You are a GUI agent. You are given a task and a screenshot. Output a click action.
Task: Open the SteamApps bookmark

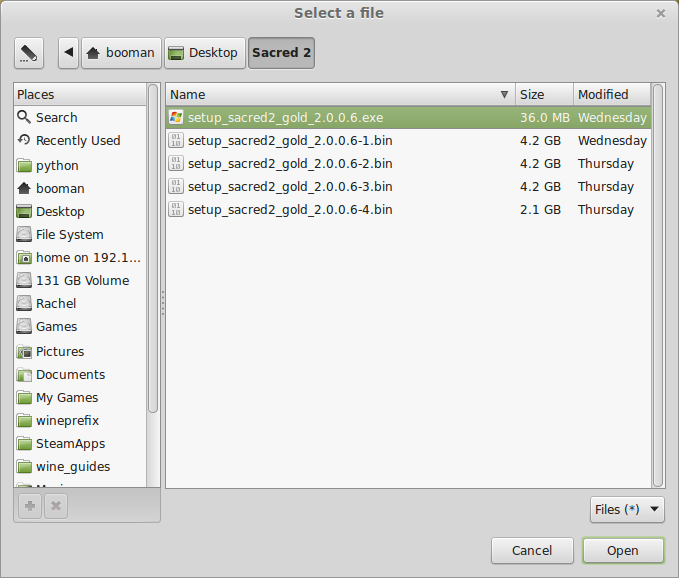pyautogui.click(x=80, y=443)
